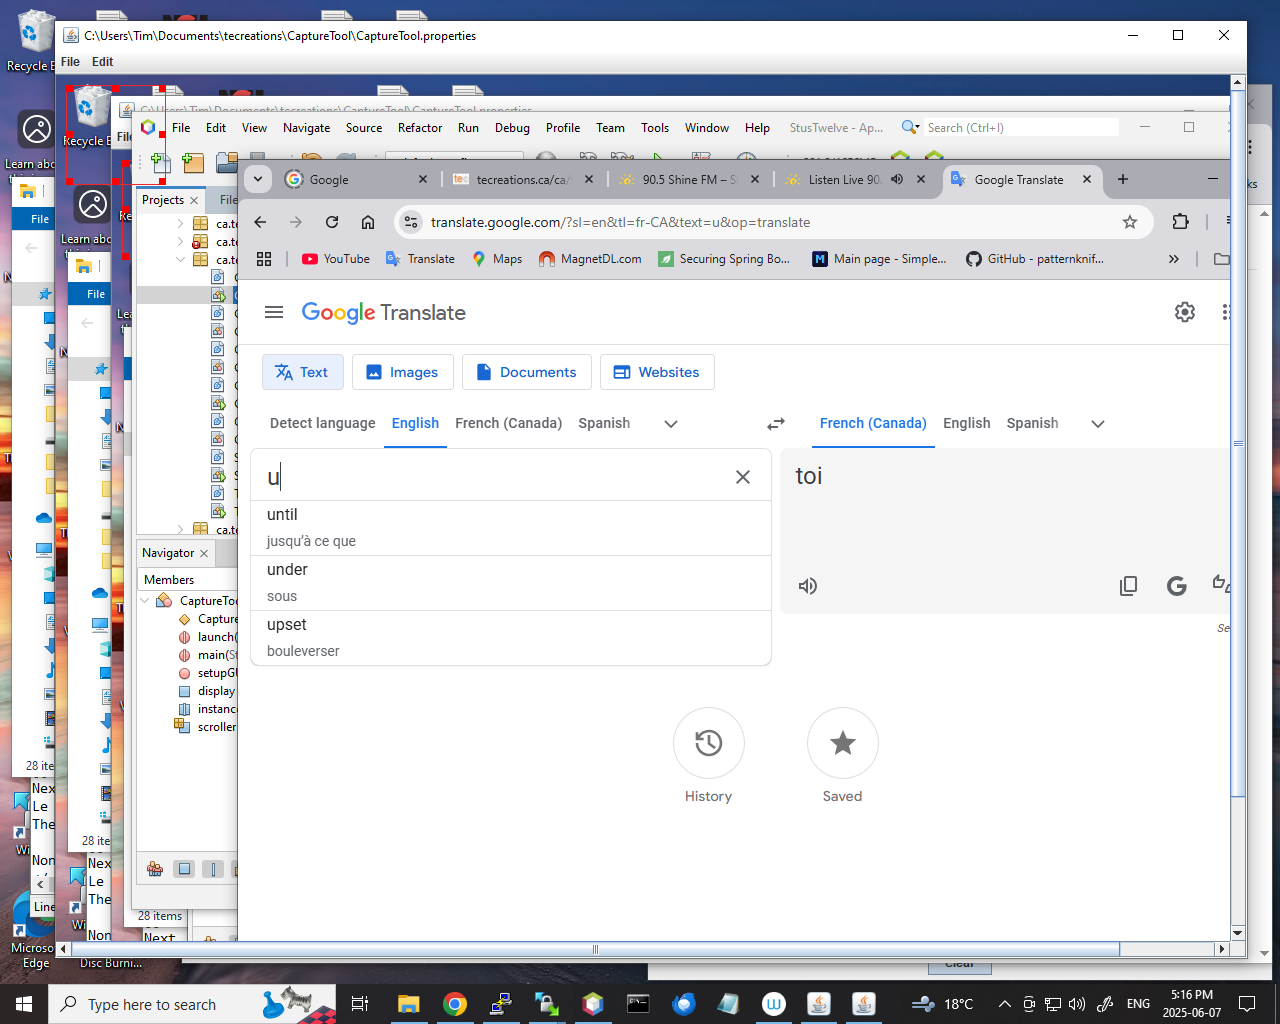
Task: Expand more source languages list
Action: pos(671,424)
